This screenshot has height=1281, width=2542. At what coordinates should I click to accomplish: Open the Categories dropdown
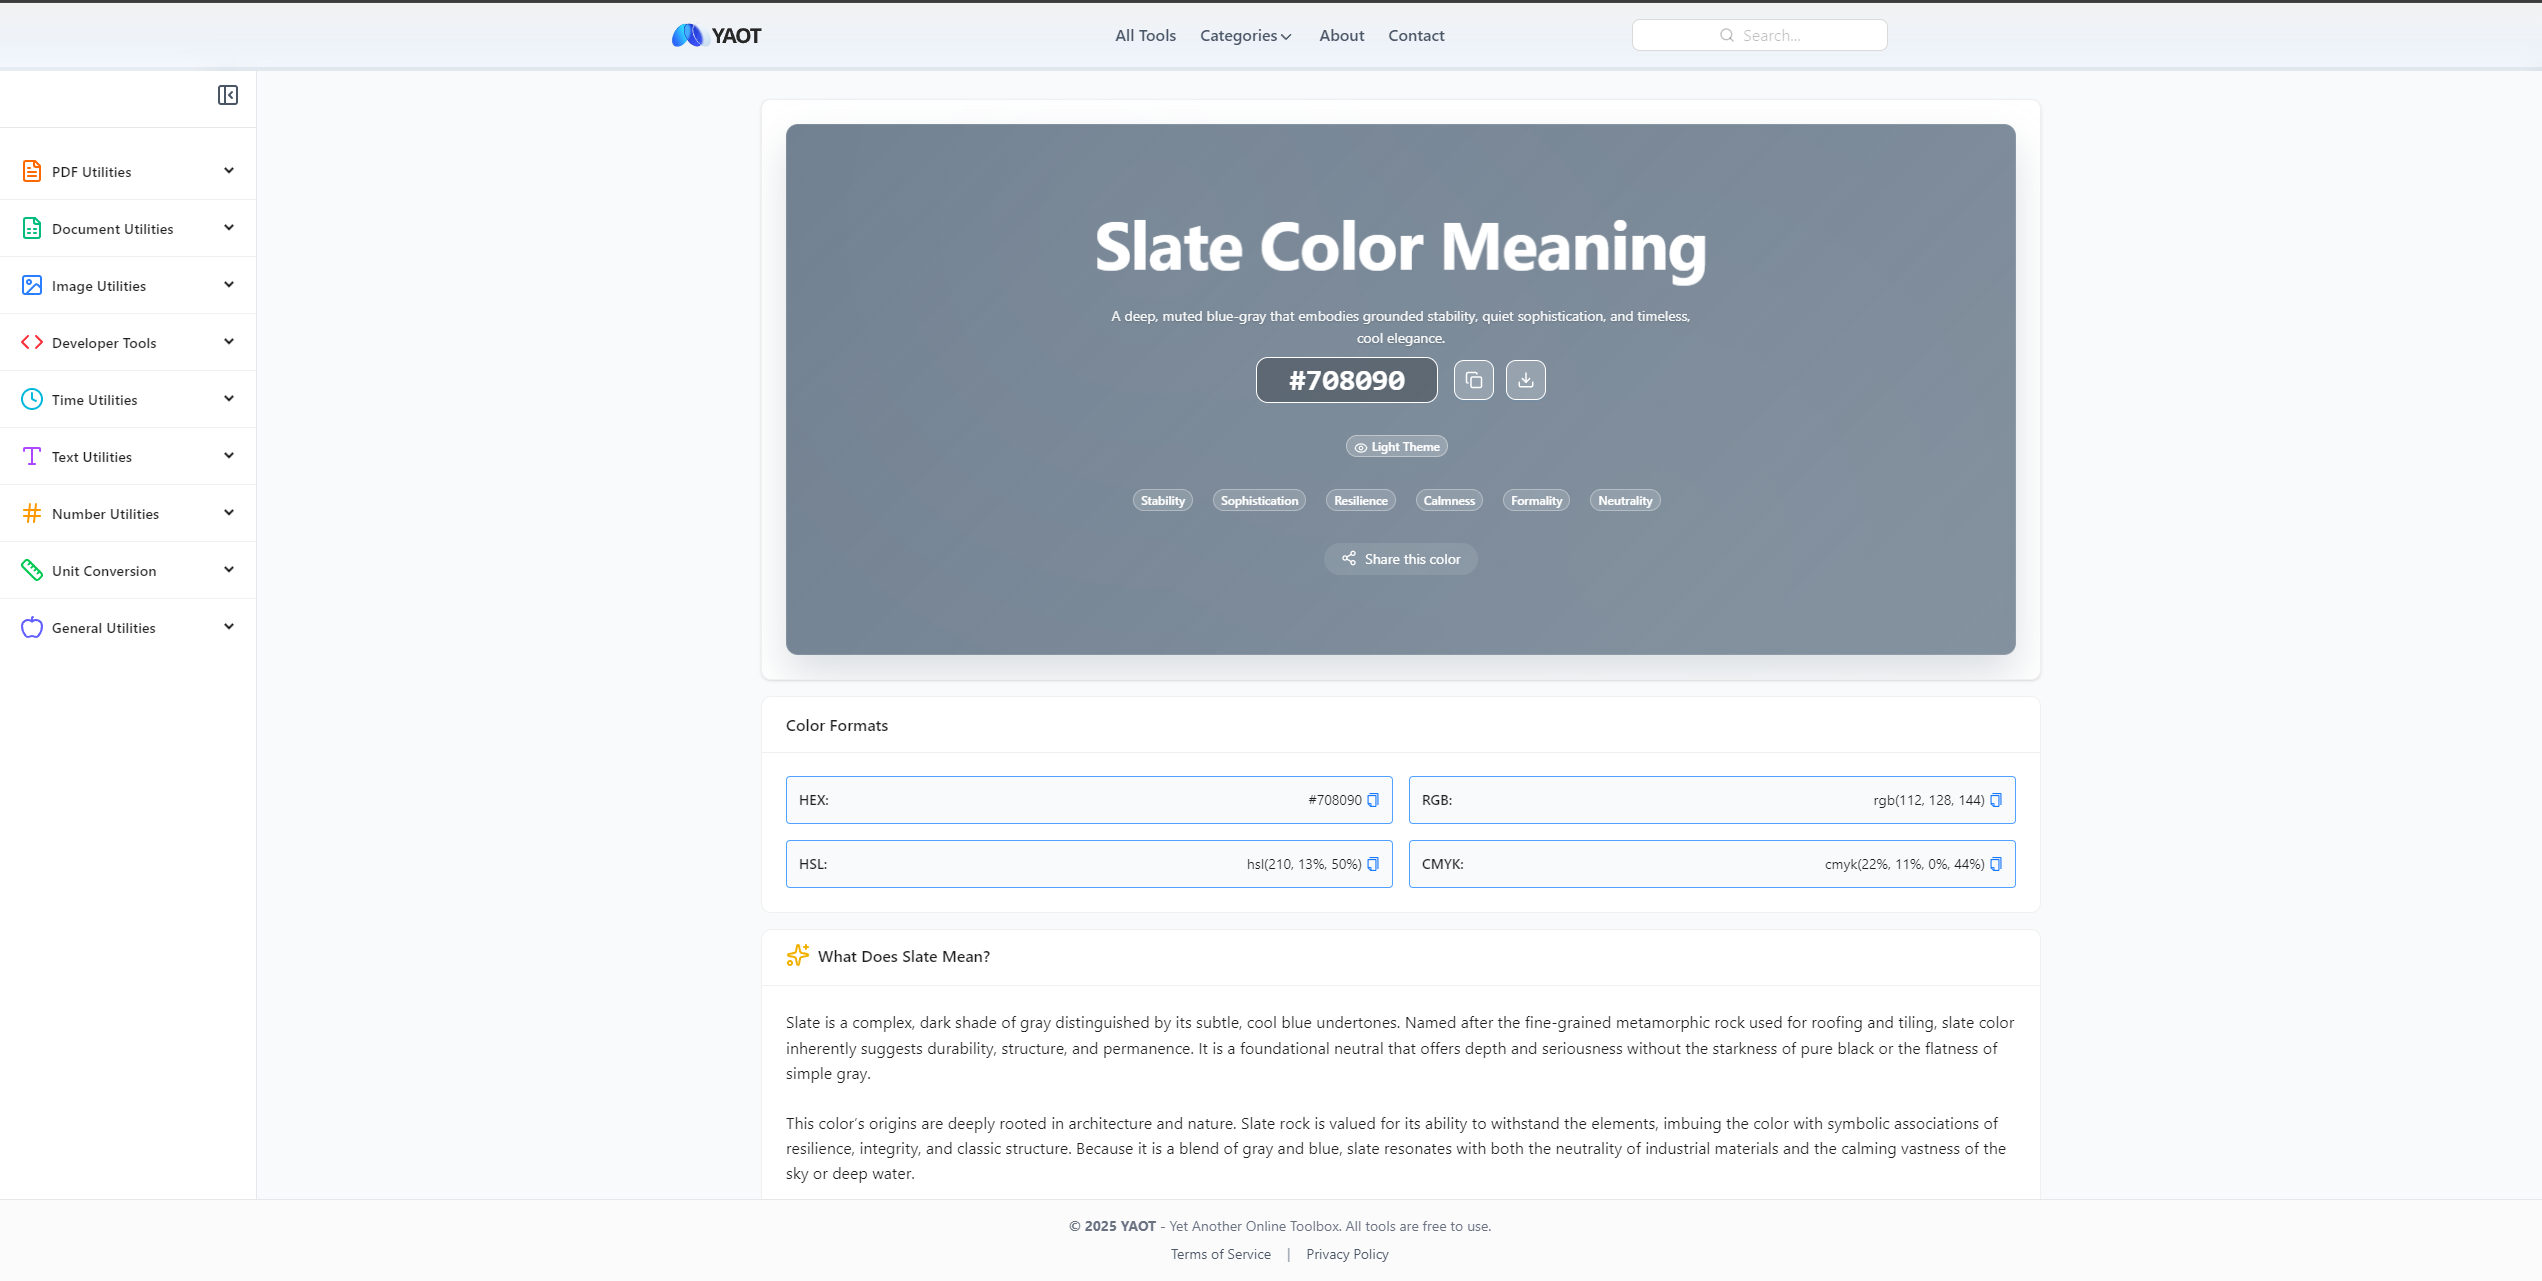[x=1245, y=36]
